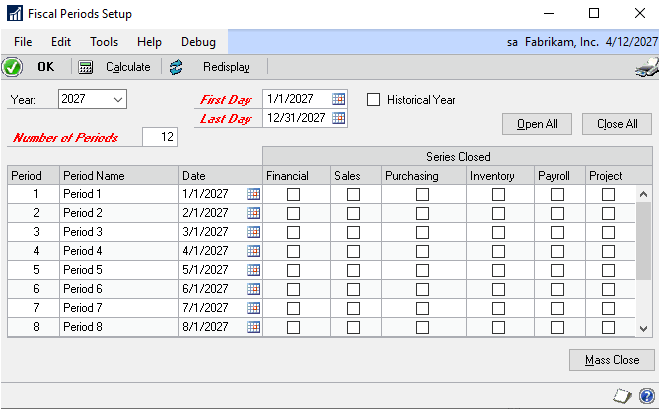Click the First Day date field

click(x=297, y=99)
